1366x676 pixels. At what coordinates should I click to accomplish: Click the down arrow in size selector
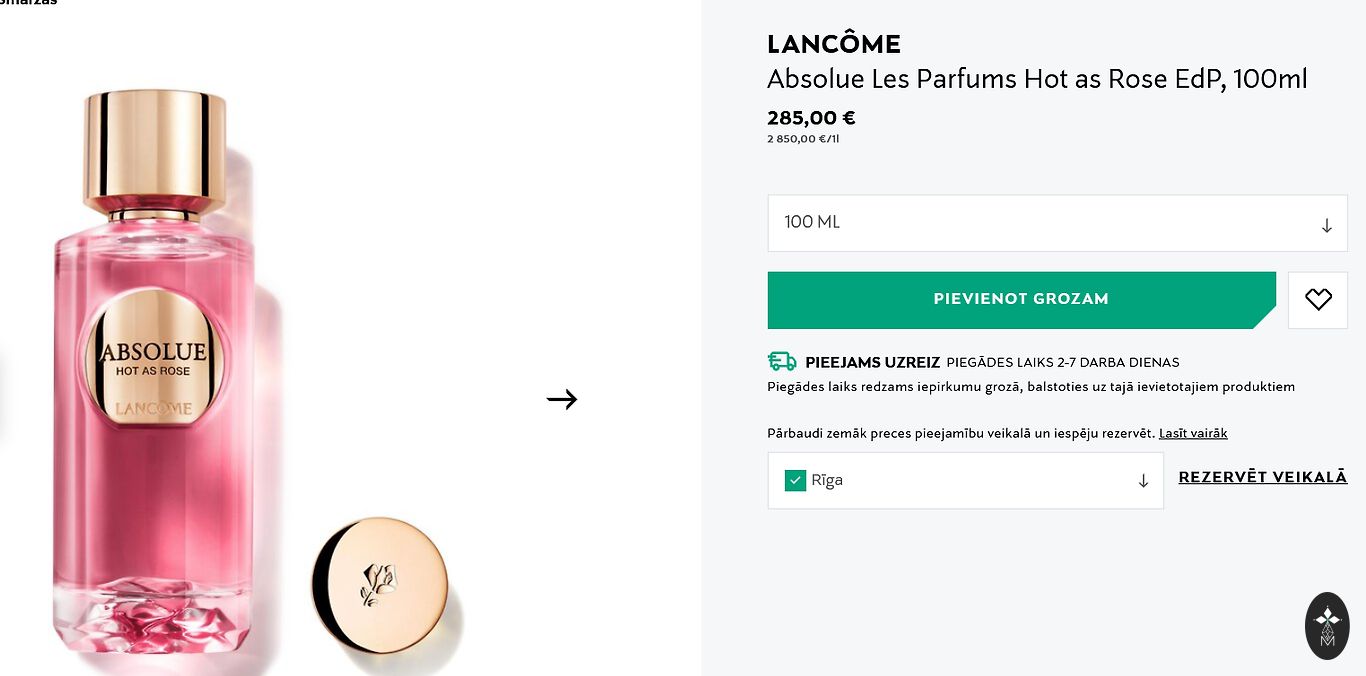point(1326,225)
